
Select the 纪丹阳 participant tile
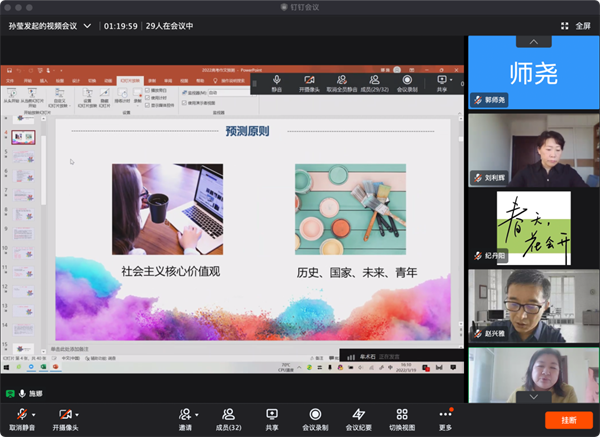pyautogui.click(x=533, y=228)
